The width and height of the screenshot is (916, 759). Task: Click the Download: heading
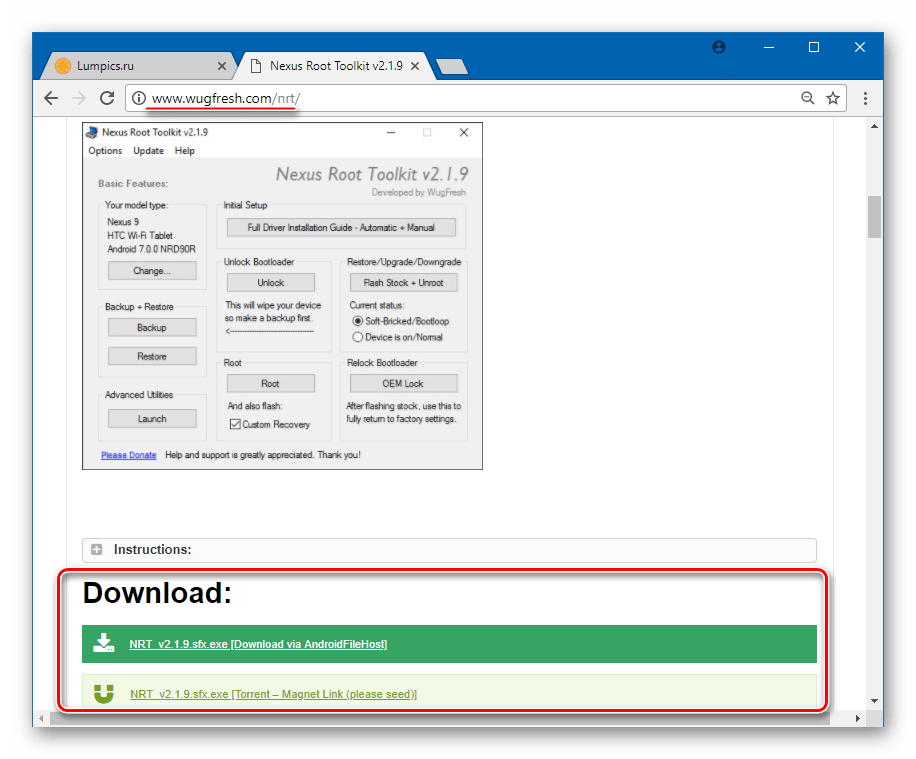click(157, 592)
